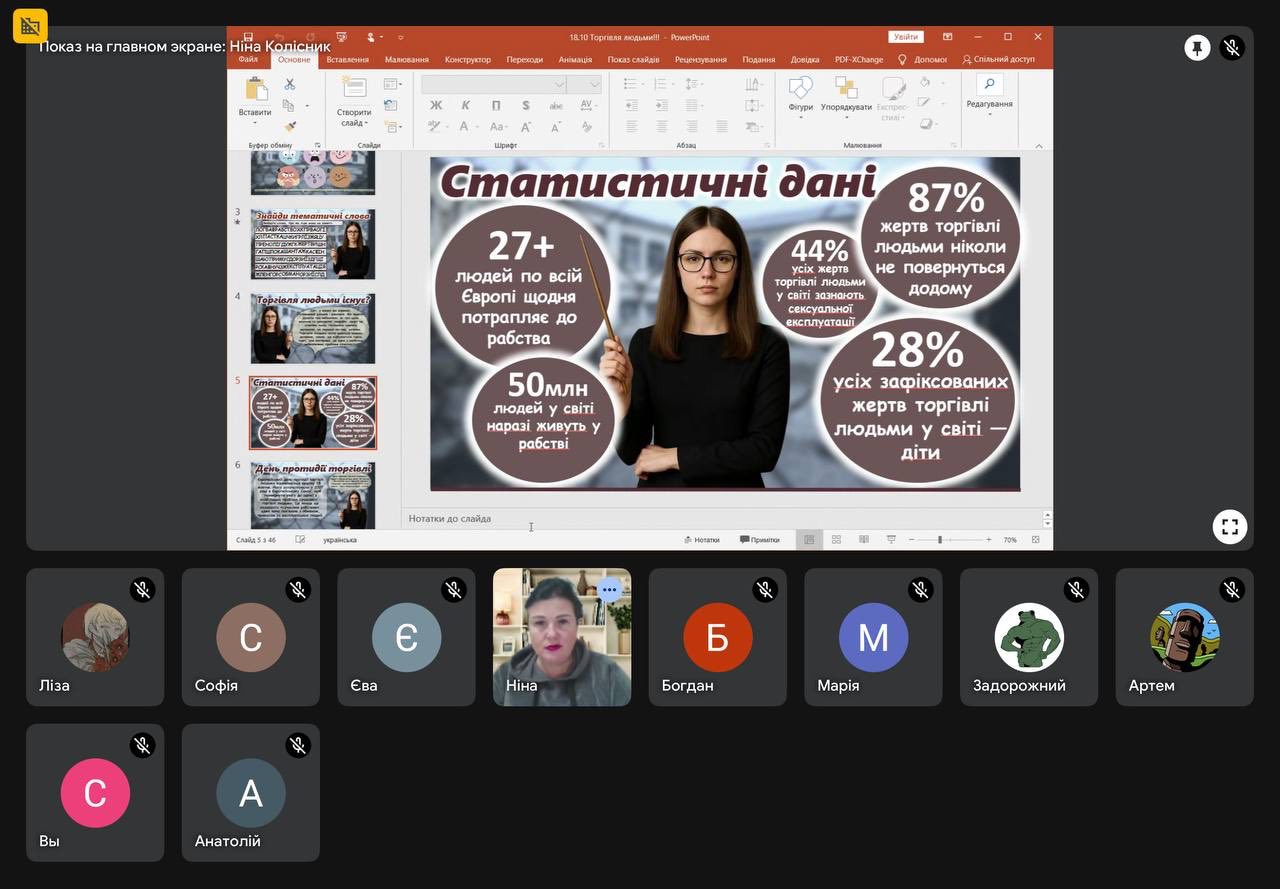
Task: Click the Примітки comments button
Action: pyautogui.click(x=760, y=540)
